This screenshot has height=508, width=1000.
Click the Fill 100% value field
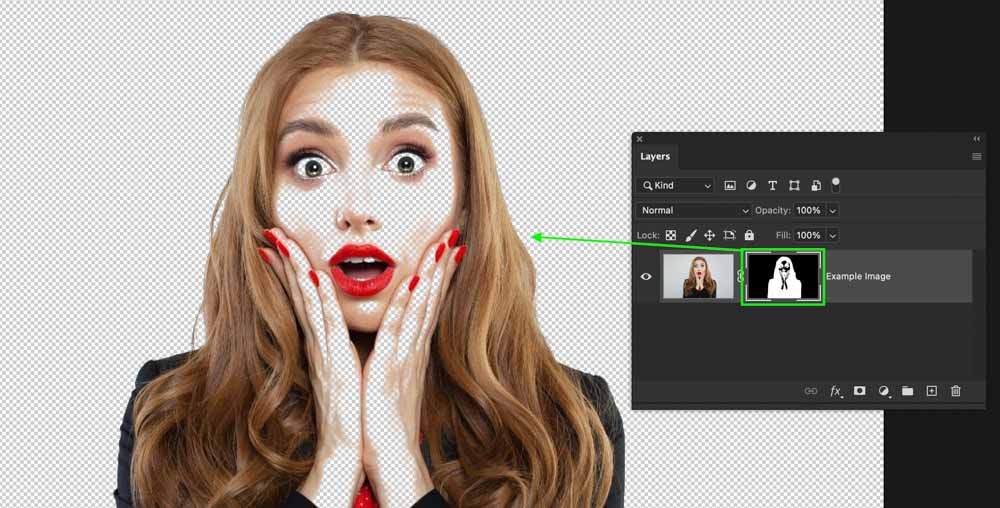(809, 235)
